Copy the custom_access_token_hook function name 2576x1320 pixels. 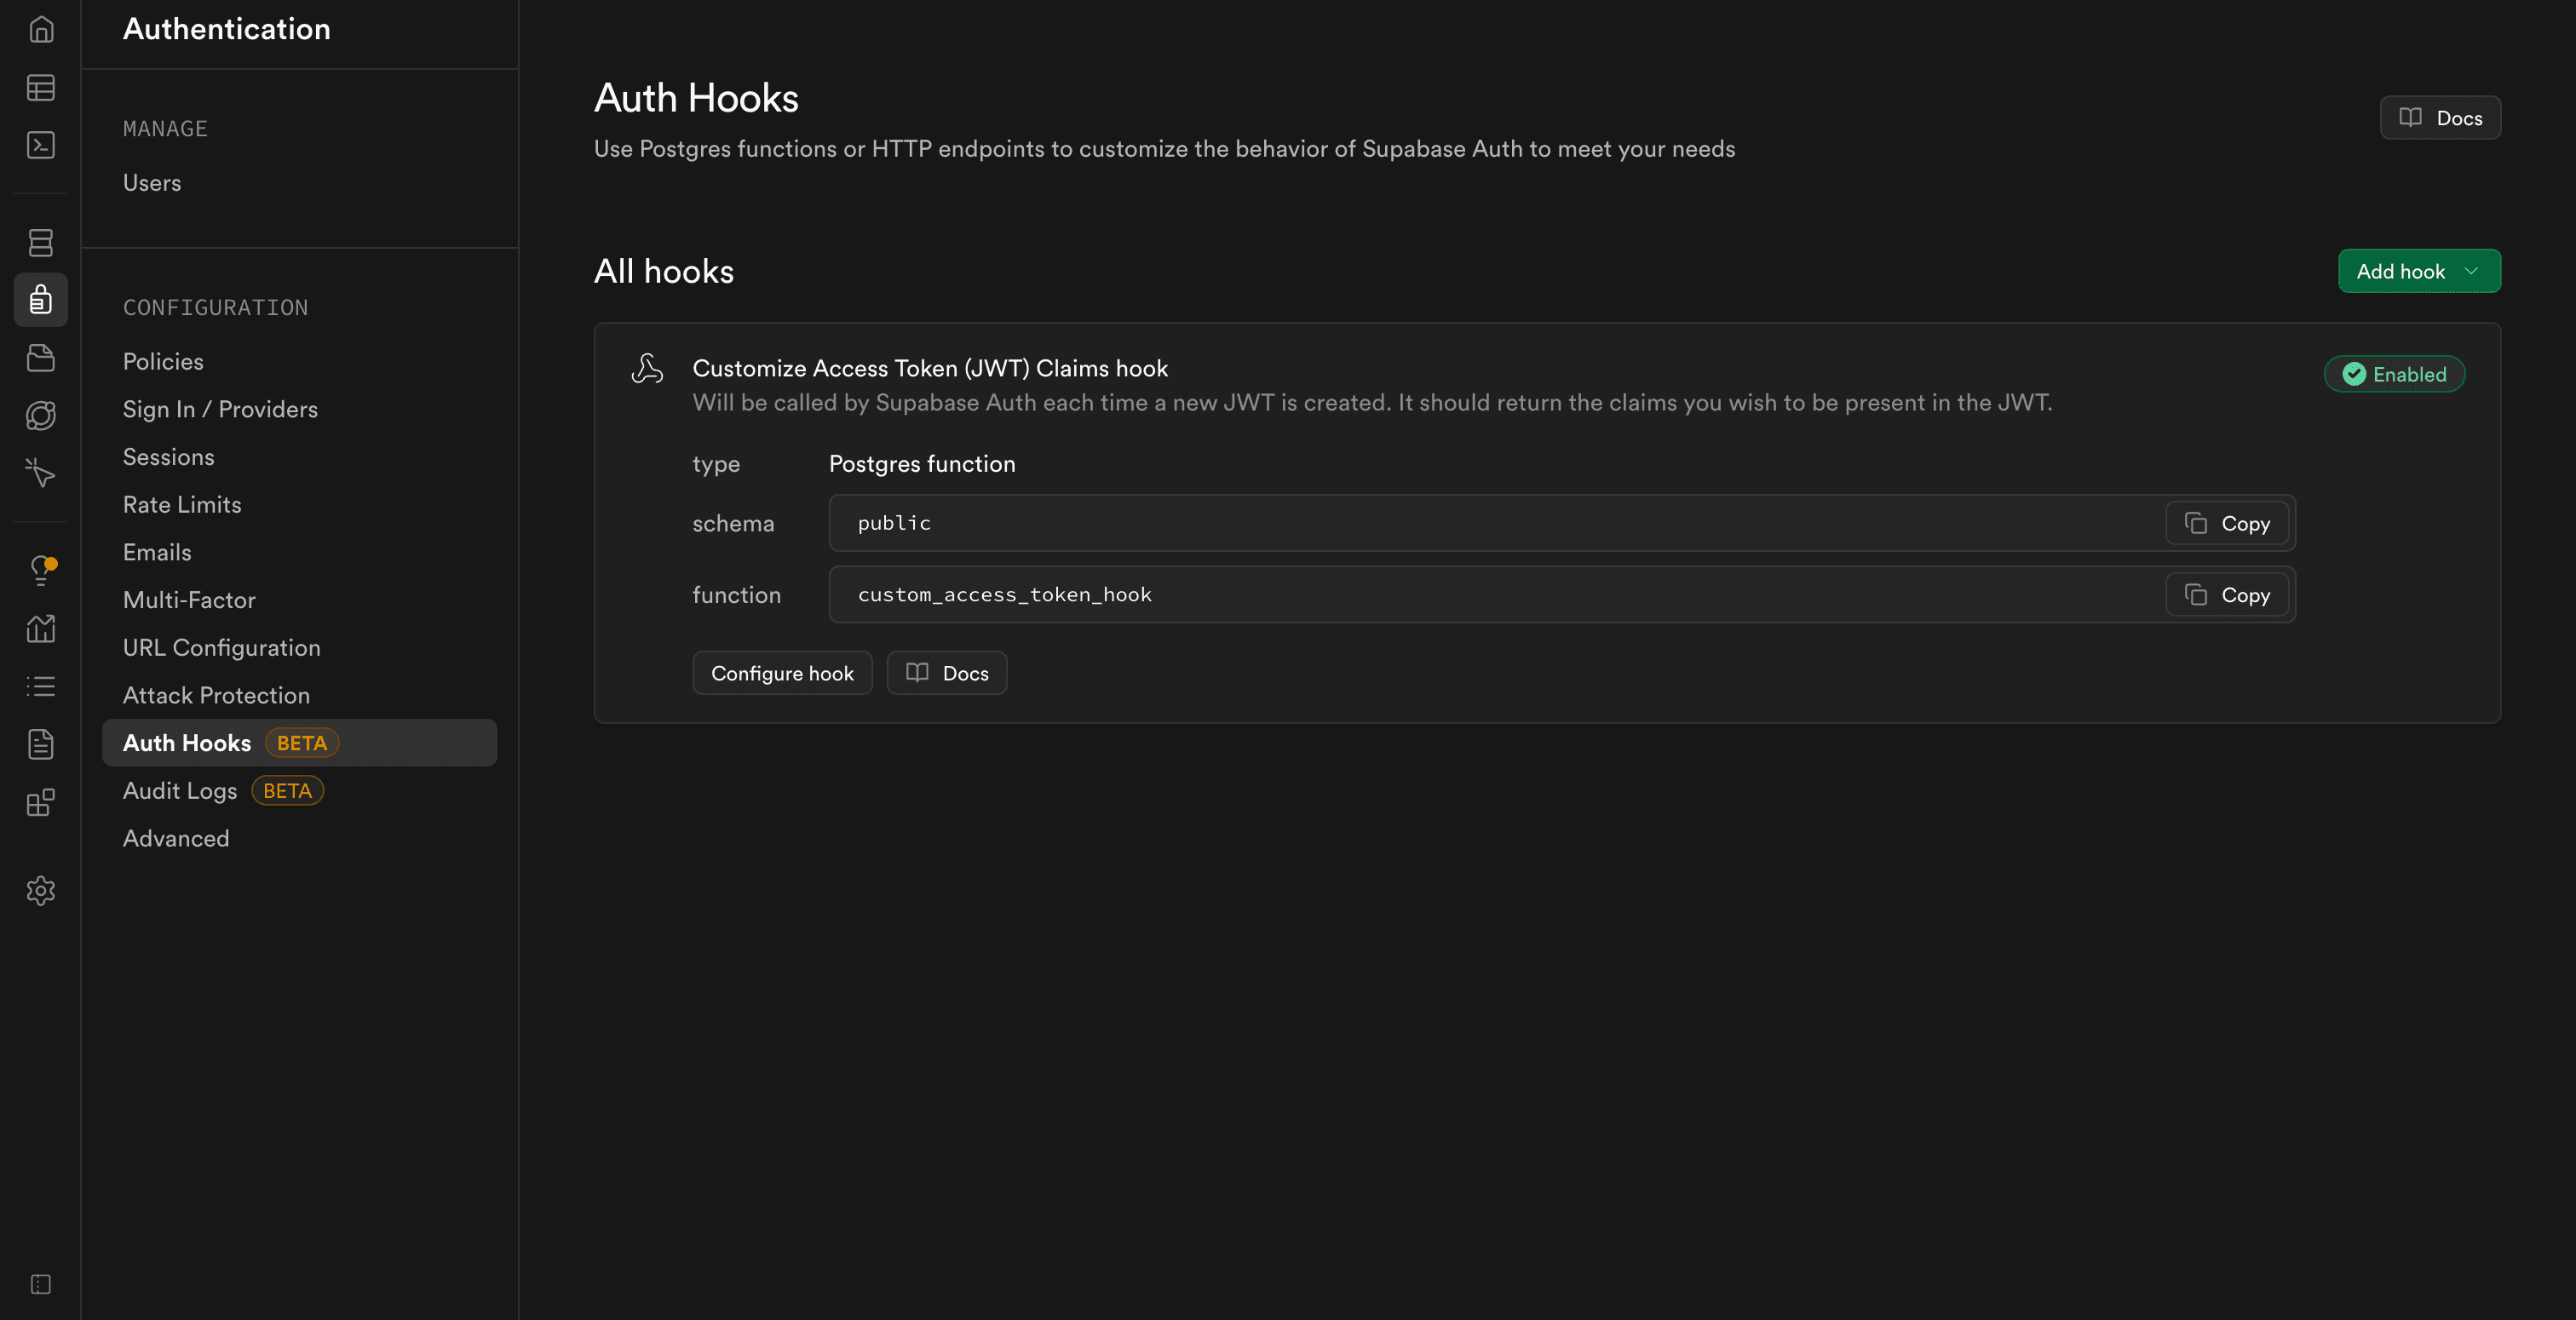coord(2226,594)
